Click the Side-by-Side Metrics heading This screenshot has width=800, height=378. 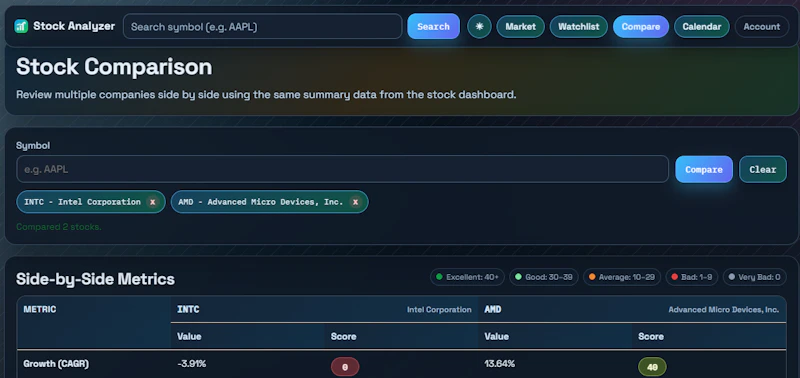tap(95, 279)
